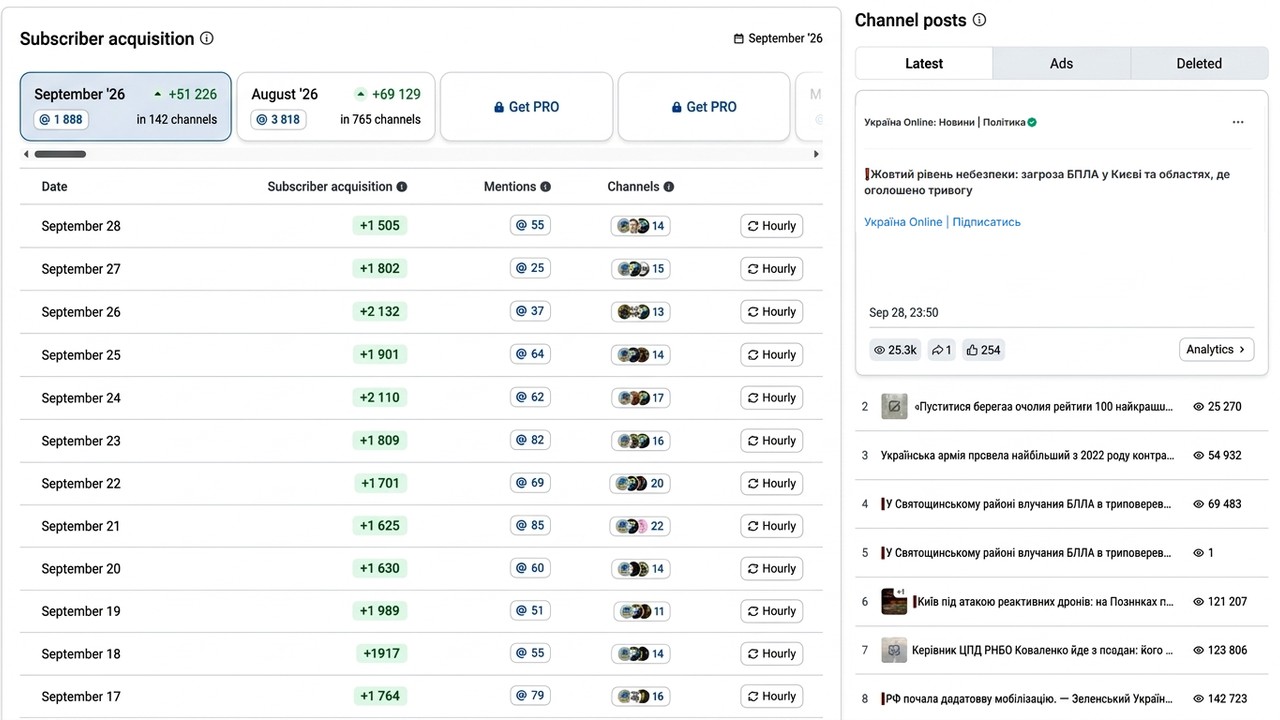Image resolution: width=1280 pixels, height=720 pixels.
Task: Expand Hourly breakdown for September 17
Action: (772, 697)
